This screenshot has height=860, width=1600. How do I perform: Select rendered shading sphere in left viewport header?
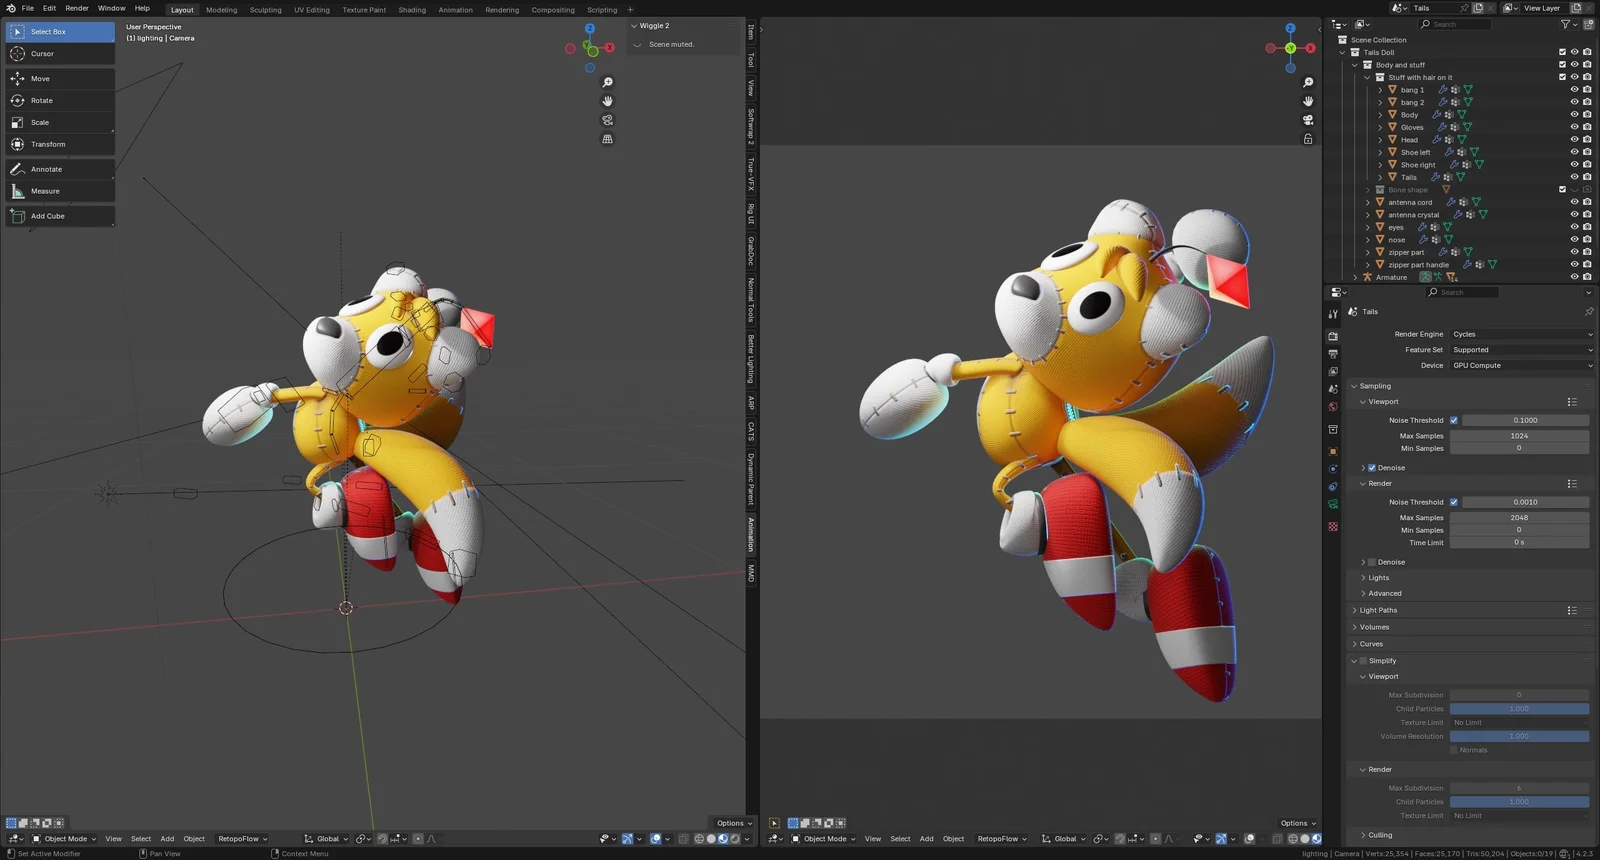735,839
